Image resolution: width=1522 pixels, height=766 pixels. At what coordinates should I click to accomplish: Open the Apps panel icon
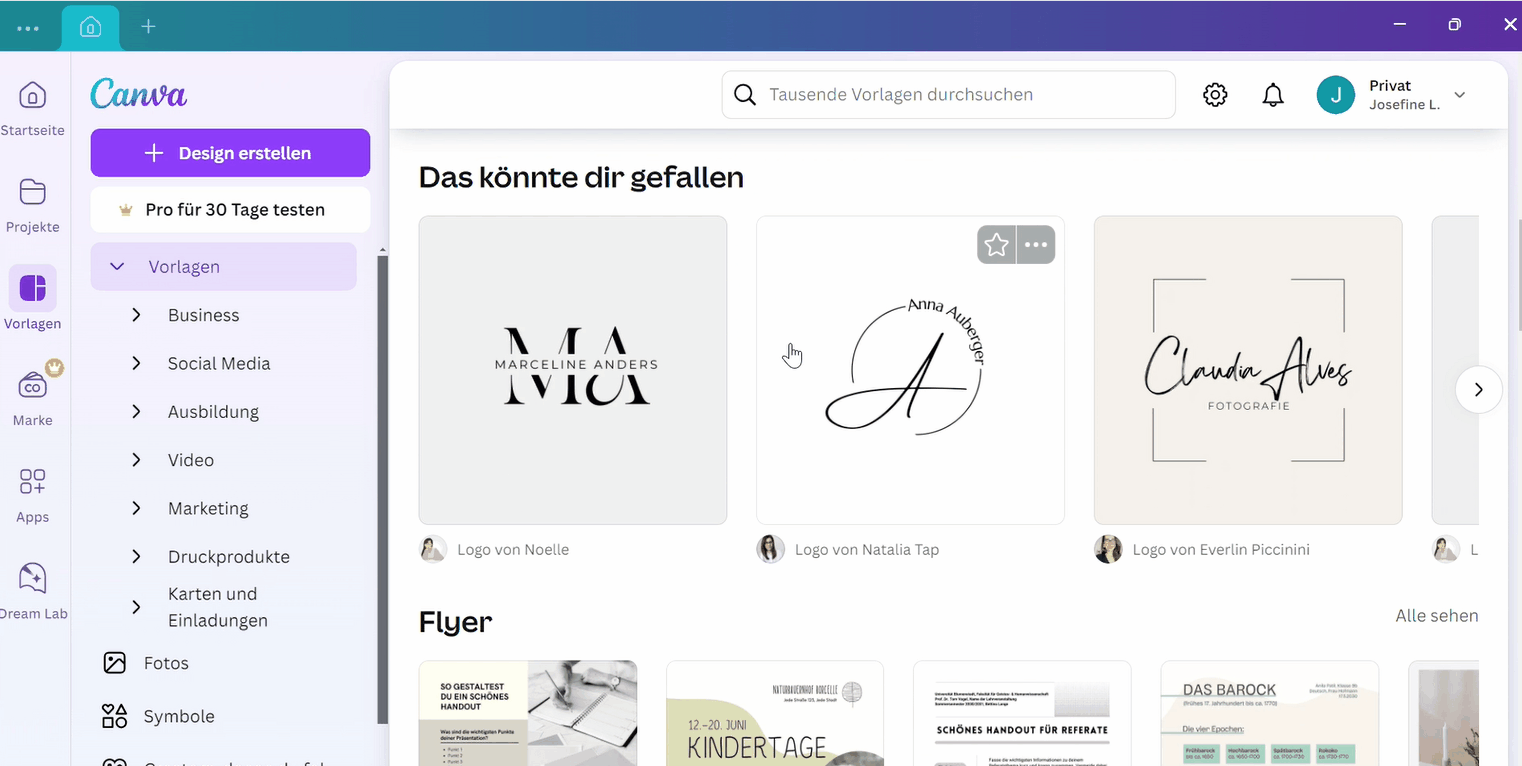coord(32,482)
